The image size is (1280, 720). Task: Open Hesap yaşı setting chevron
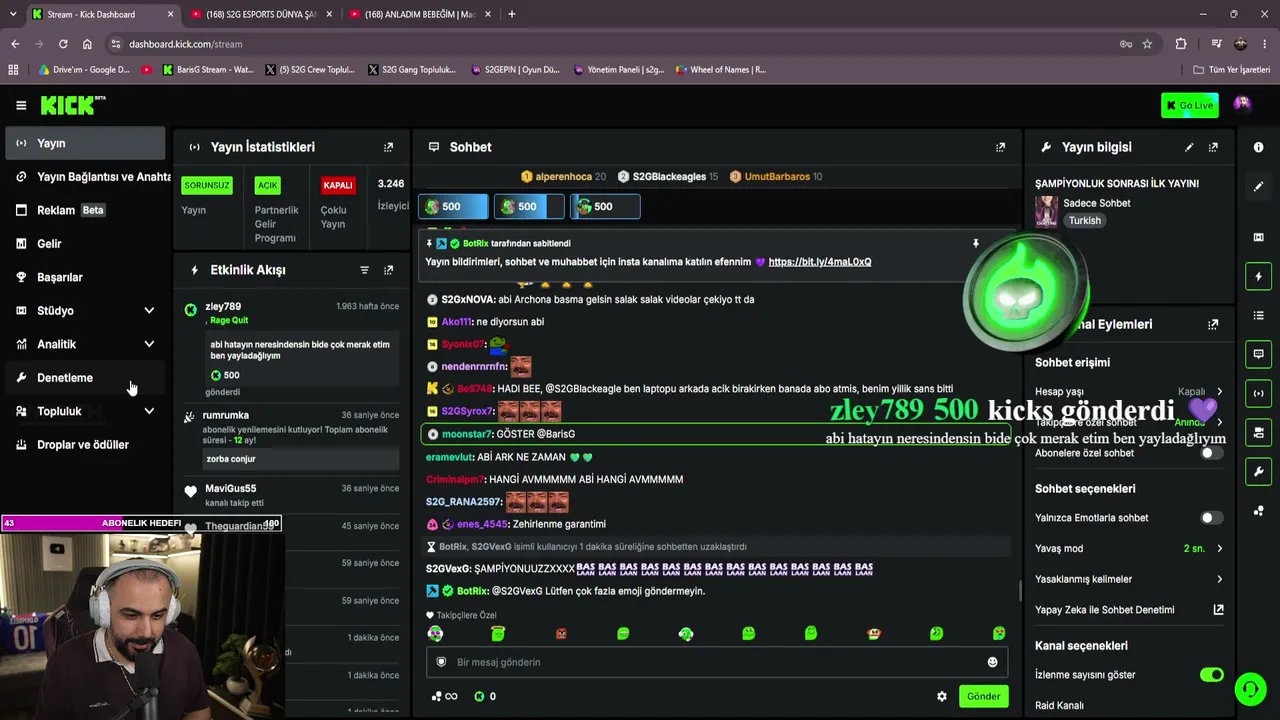pos(1219,392)
